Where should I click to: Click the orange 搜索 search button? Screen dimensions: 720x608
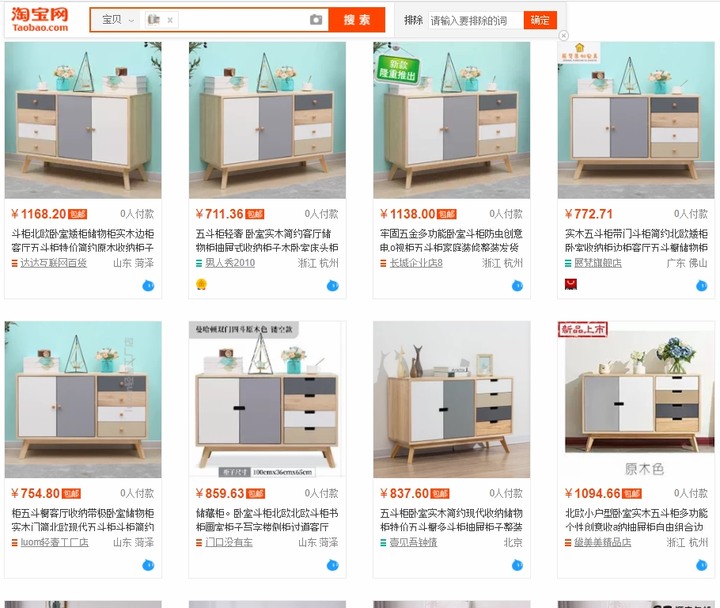click(x=357, y=20)
